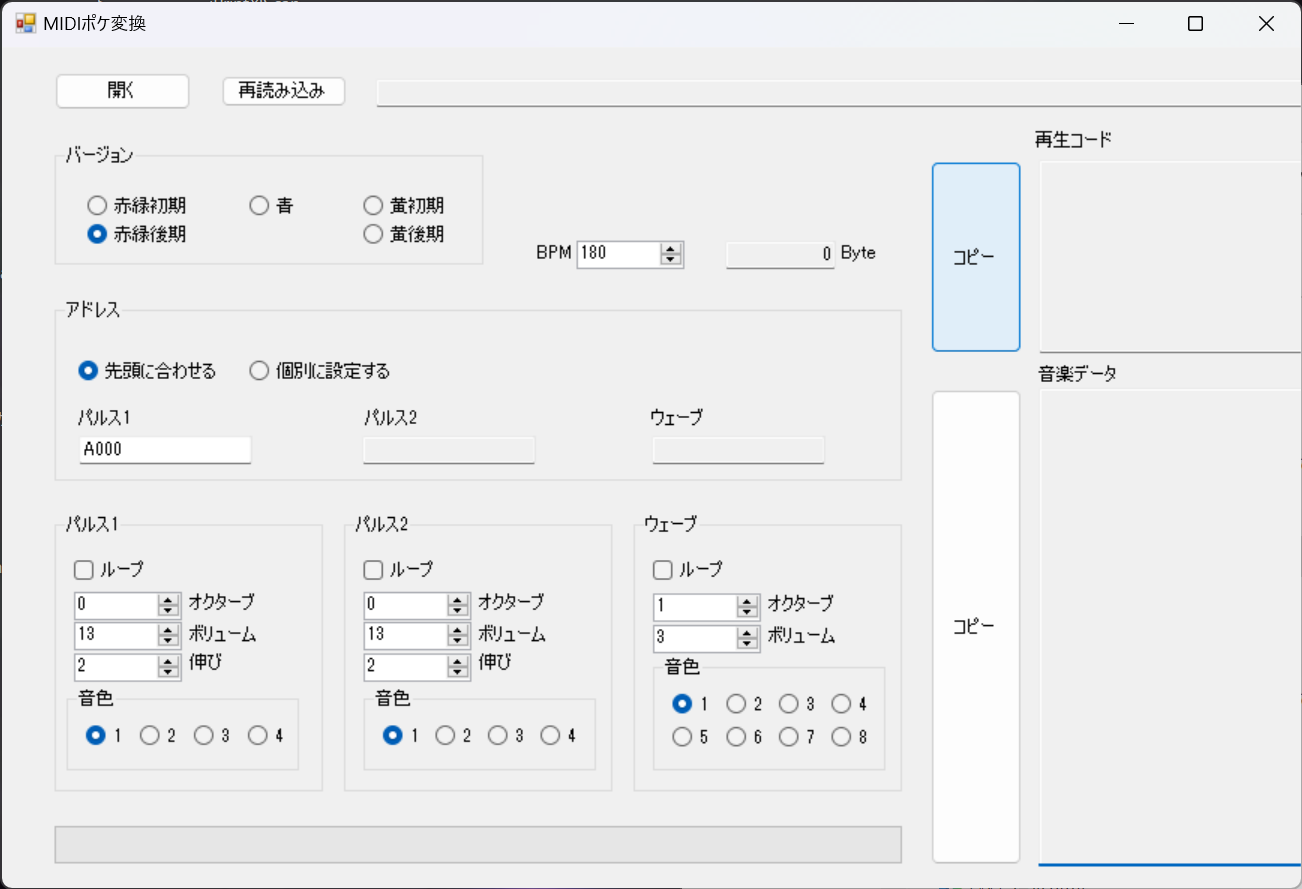Increase BPM with the up arrow
This screenshot has width=1302, height=889.
(671, 248)
